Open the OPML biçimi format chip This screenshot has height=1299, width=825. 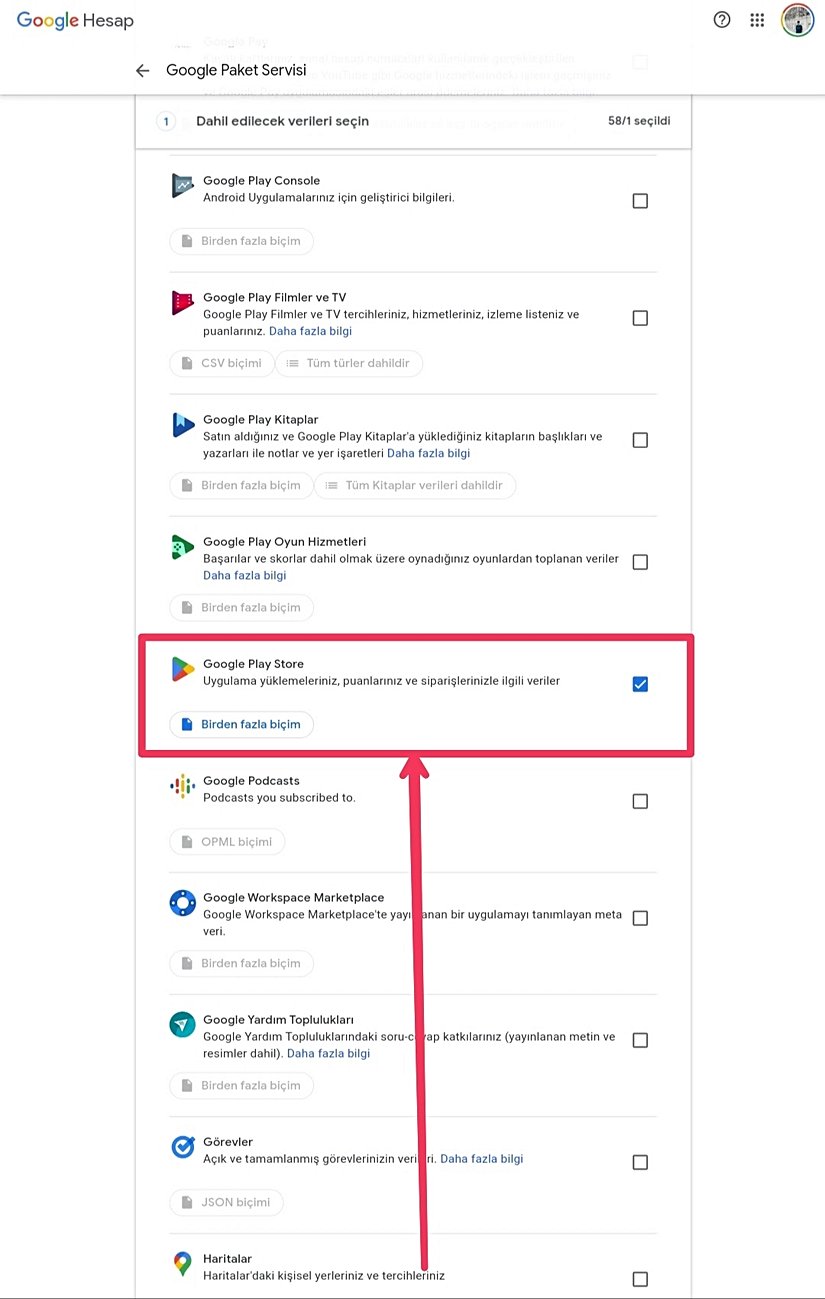click(227, 841)
